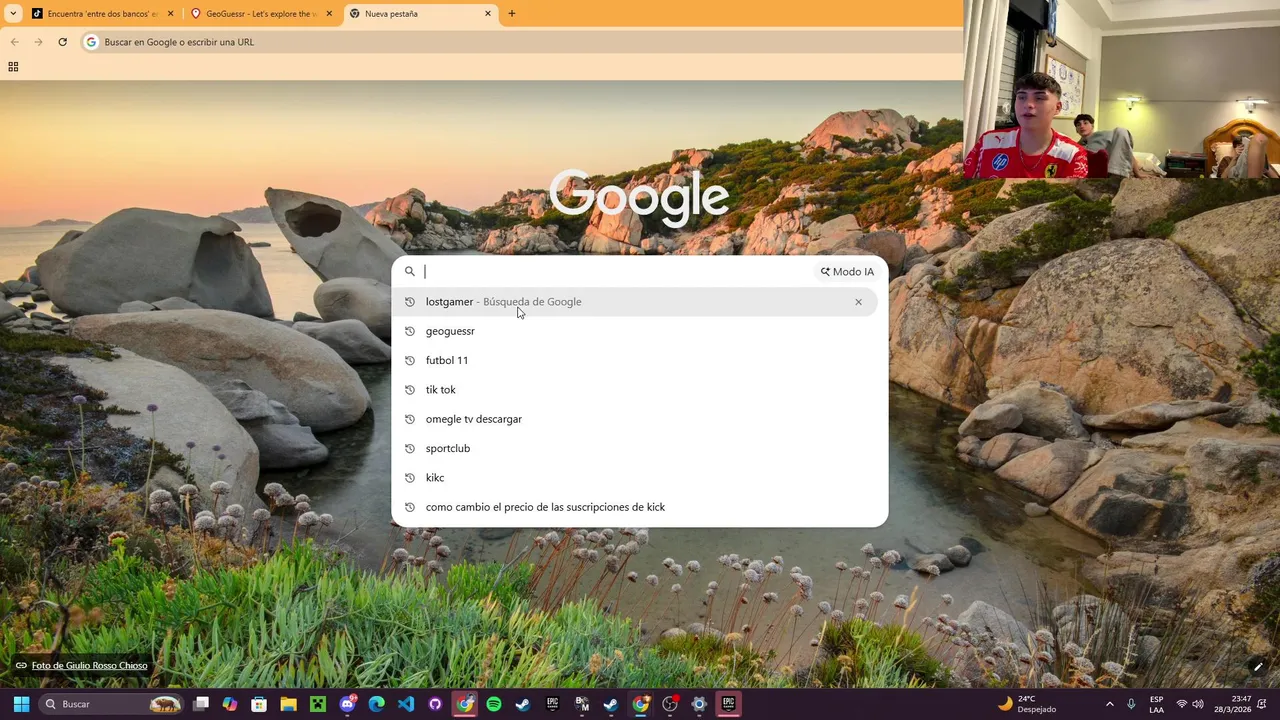Click the Google logo doodle
The image size is (1280, 720).
point(639,196)
